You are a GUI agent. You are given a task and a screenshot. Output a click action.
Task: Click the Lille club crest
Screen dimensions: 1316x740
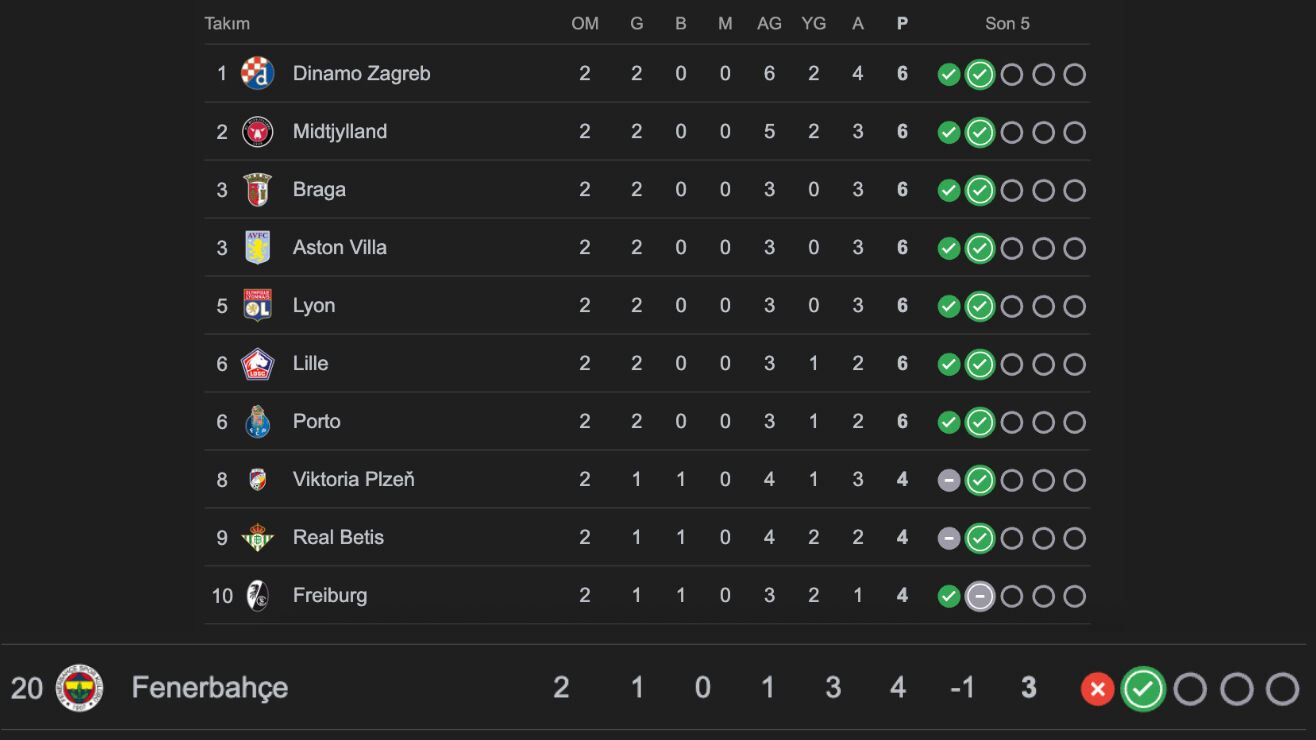click(x=258, y=364)
